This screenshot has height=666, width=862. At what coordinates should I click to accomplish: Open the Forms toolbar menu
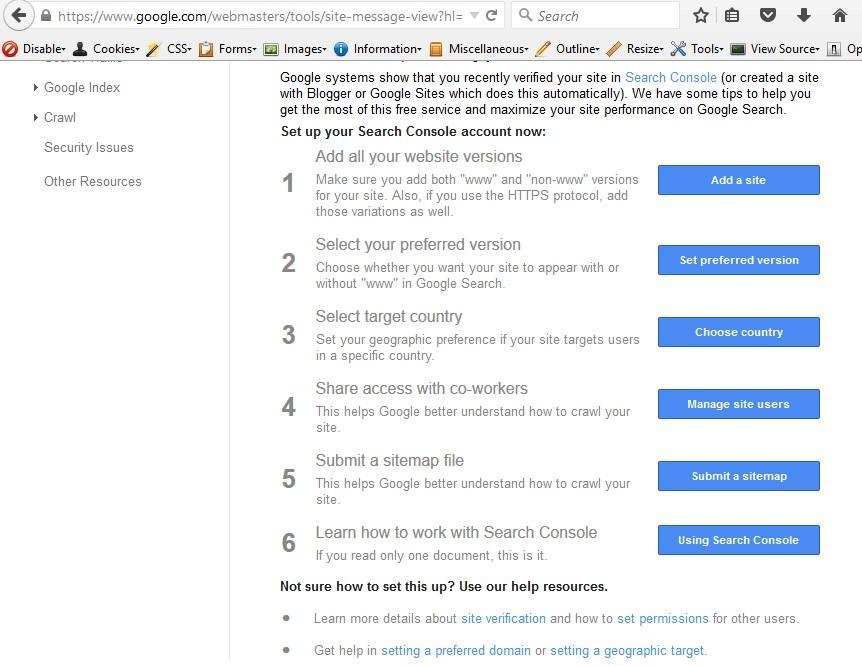[237, 49]
